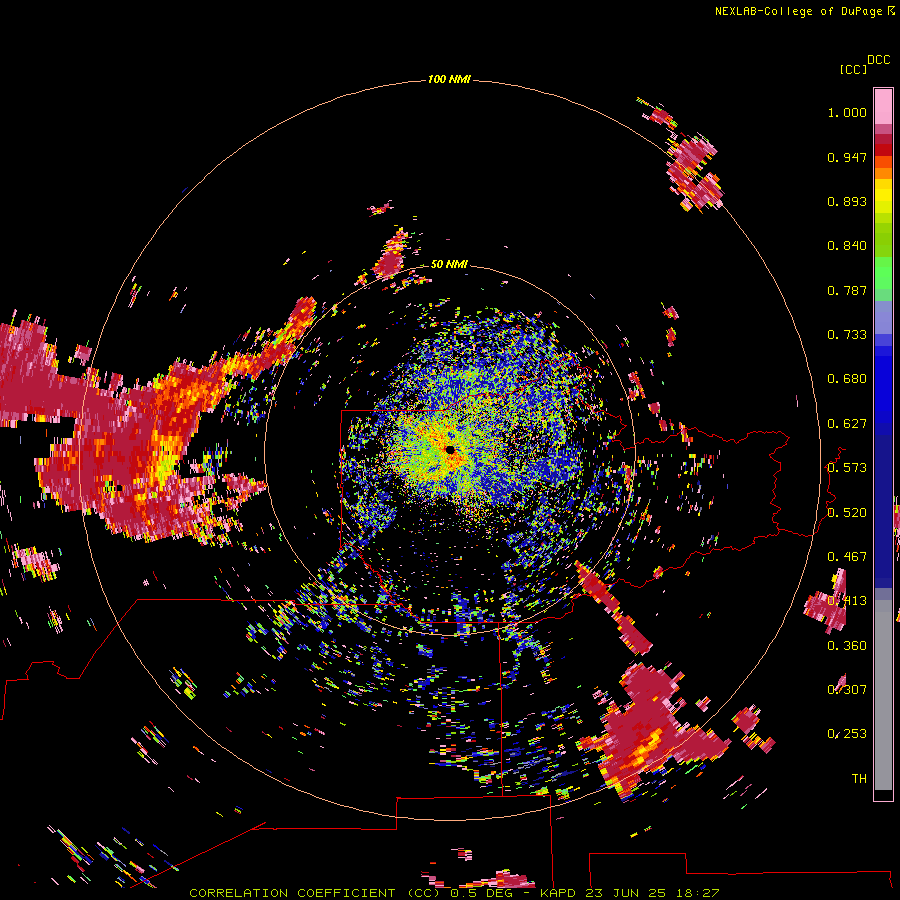This screenshot has height=900, width=900.
Task: Click the pink top segment of the color bar
Action: (883, 106)
